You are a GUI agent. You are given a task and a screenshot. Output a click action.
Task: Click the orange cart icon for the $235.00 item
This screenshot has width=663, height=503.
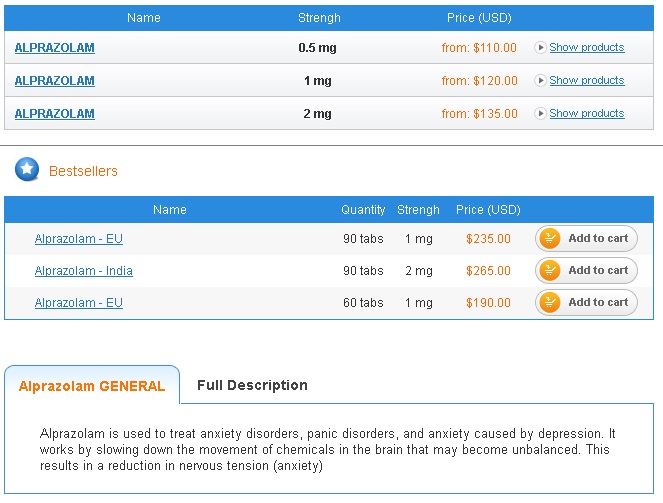coord(550,238)
